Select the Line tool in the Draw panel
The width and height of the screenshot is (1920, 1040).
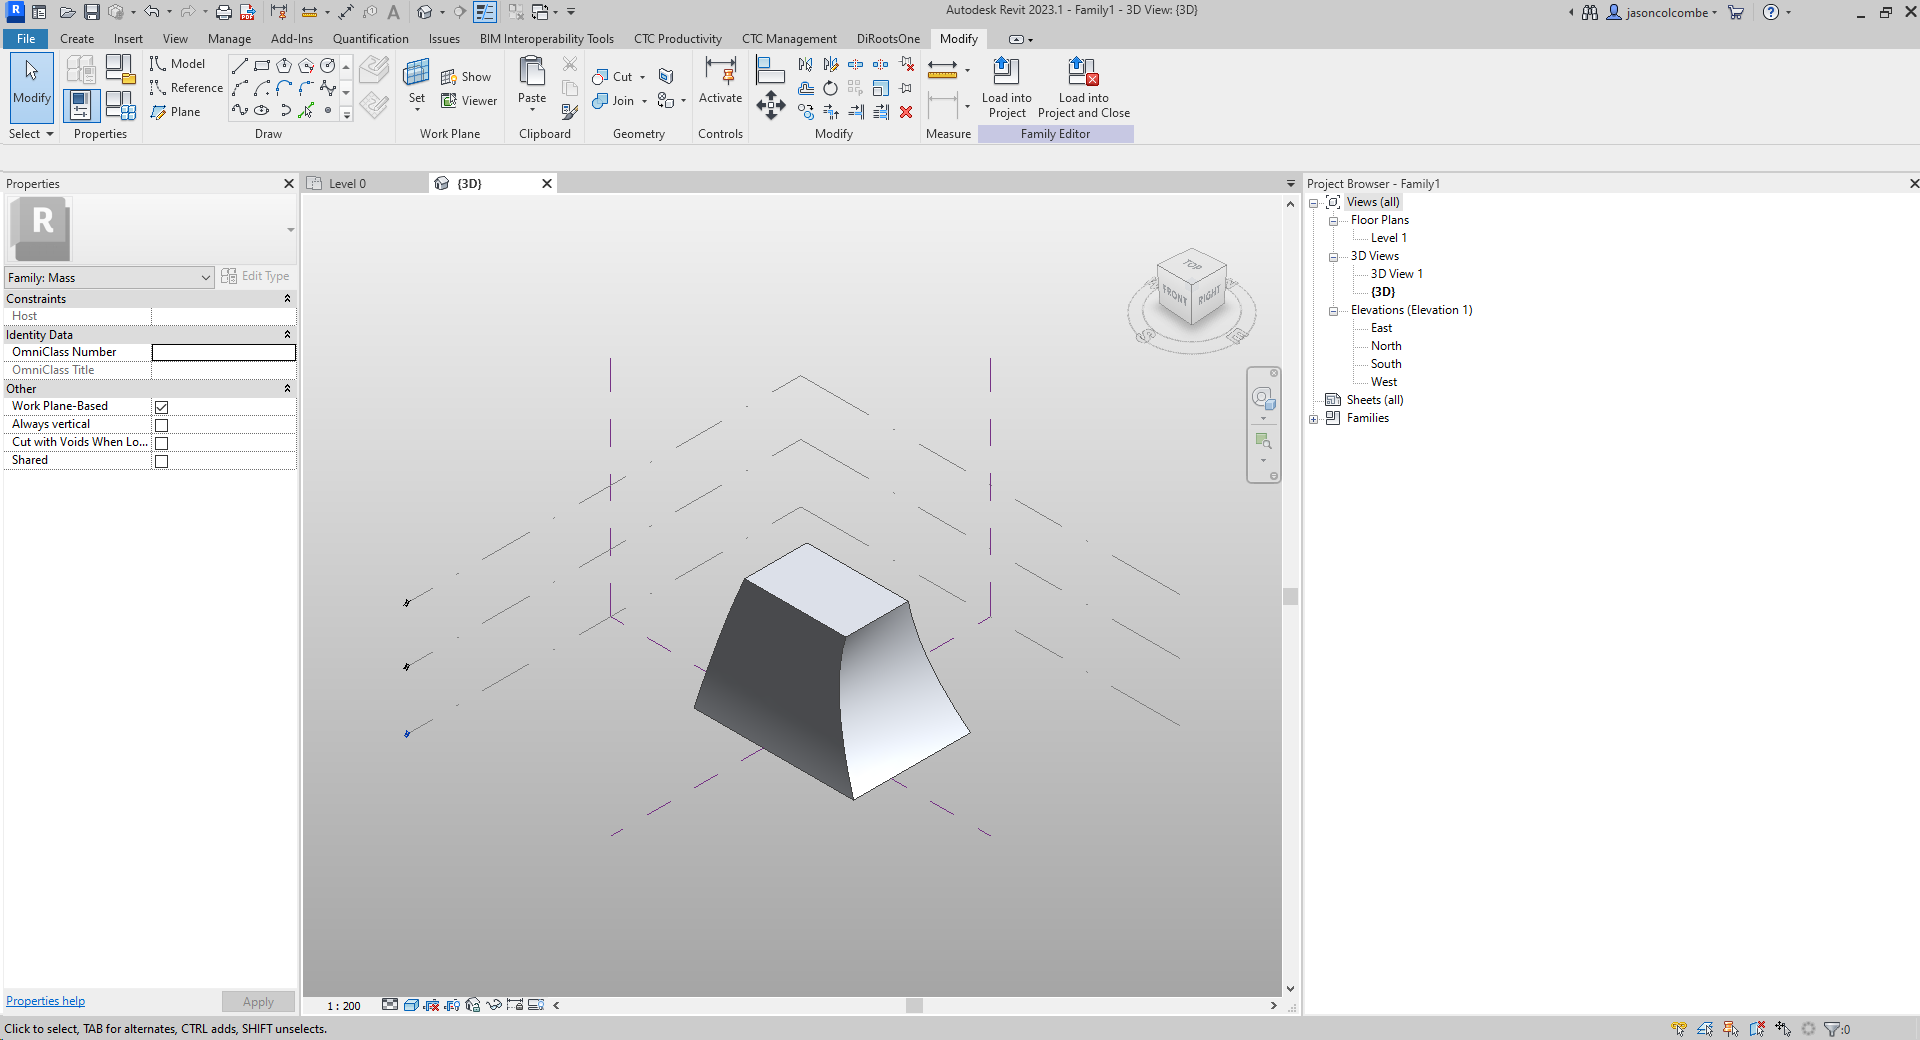pyautogui.click(x=240, y=65)
